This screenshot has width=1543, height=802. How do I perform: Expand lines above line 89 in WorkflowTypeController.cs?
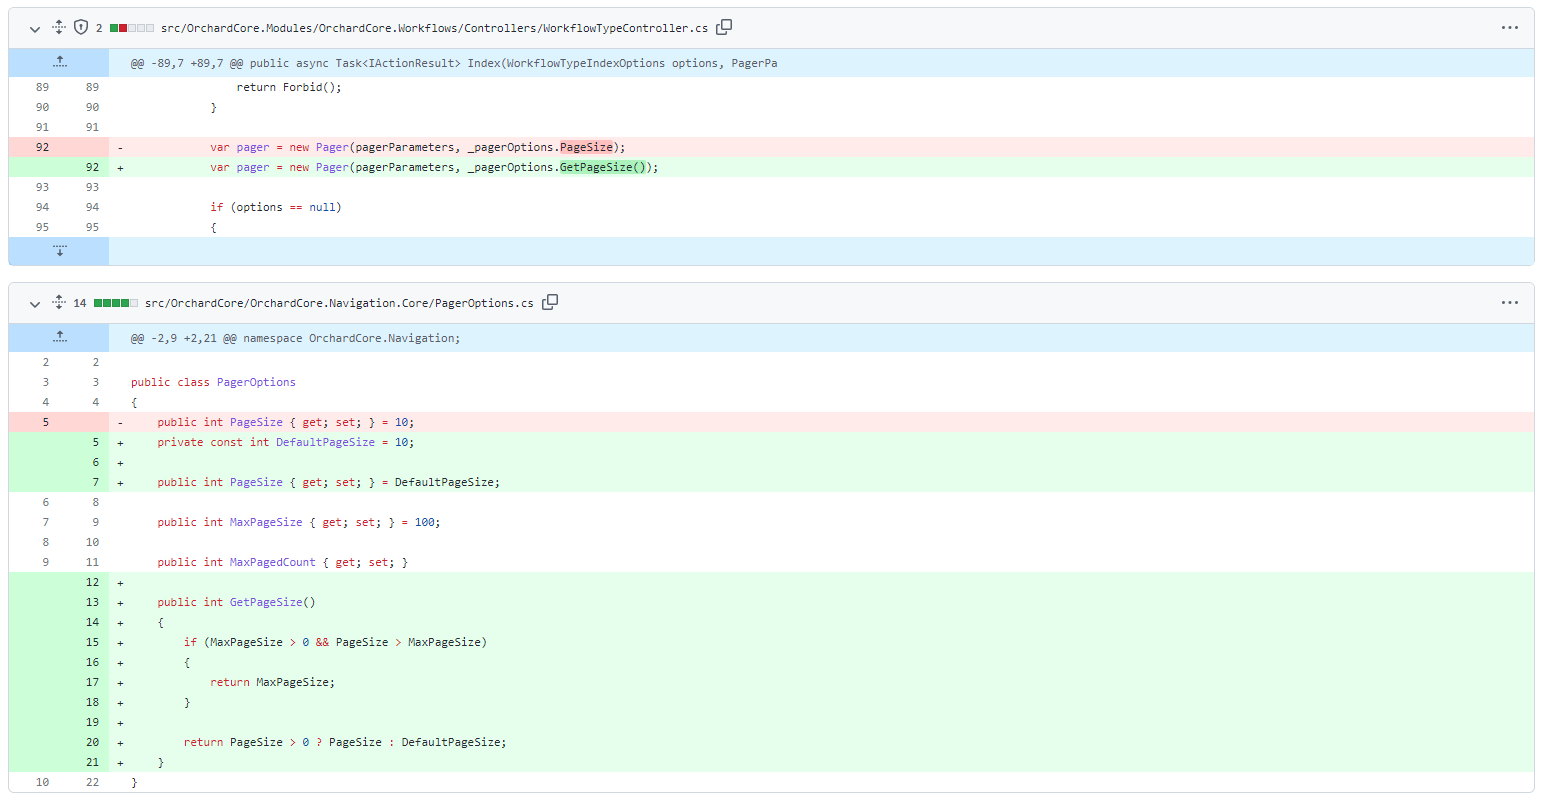[x=59, y=62]
